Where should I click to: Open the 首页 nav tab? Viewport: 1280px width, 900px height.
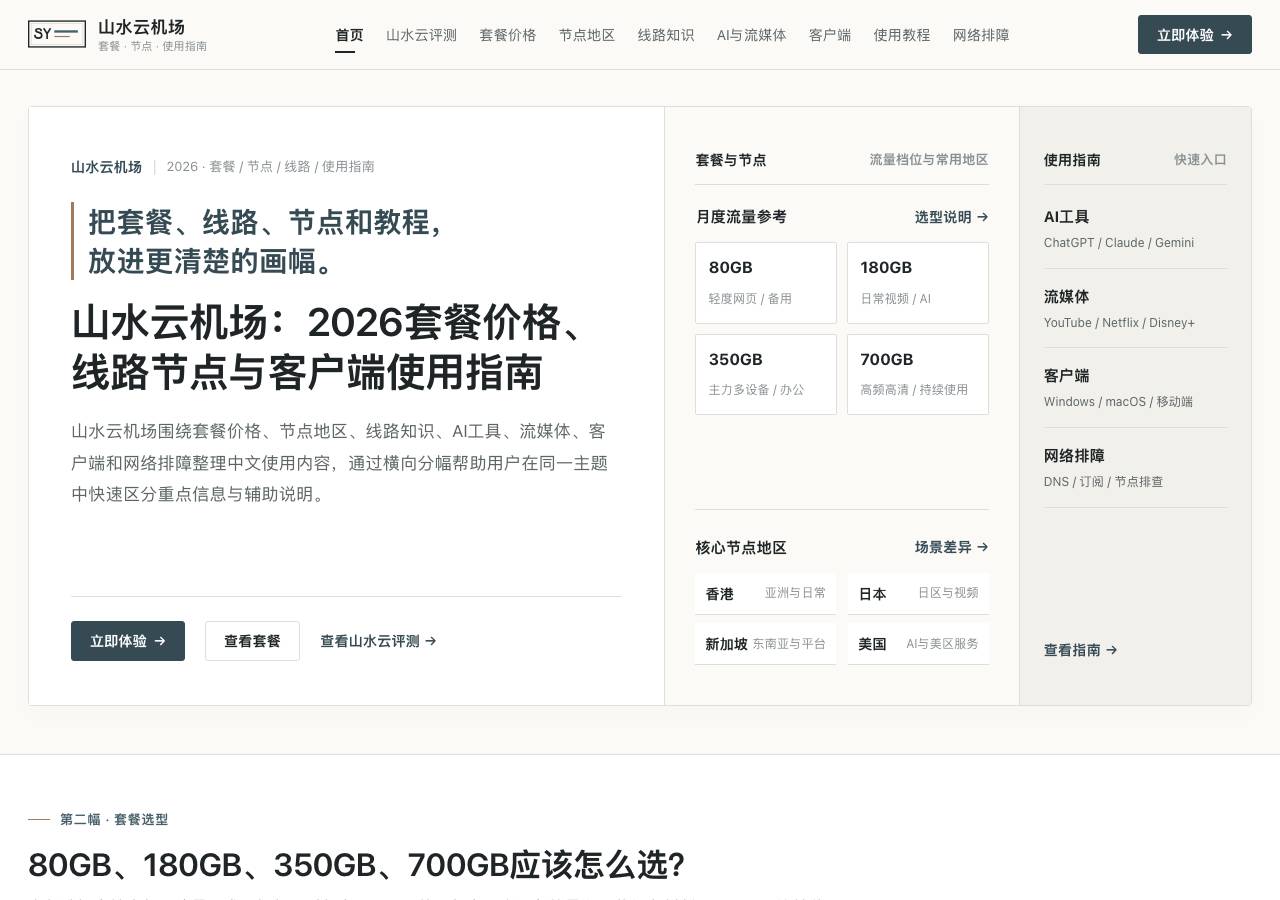349,35
